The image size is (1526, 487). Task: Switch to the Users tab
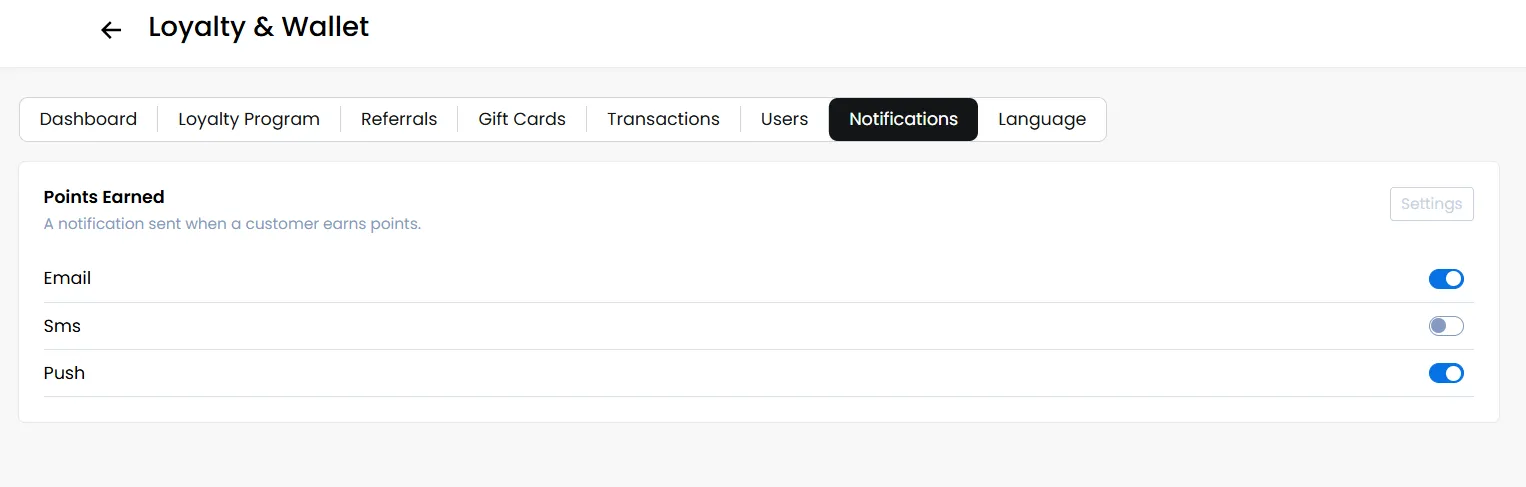pos(784,119)
